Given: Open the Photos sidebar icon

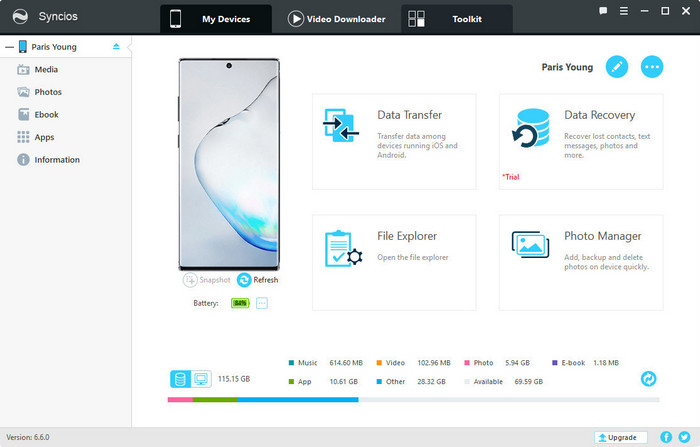Looking at the screenshot, I should (x=23, y=92).
